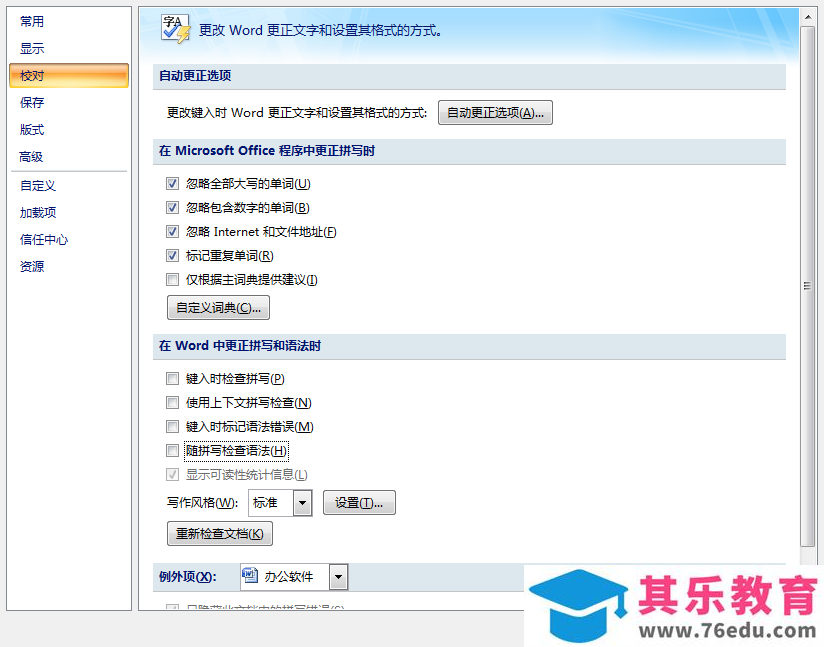This screenshot has width=824, height=647.
Task: Open the 写作风格 dropdown arrow
Action: pos(302,503)
